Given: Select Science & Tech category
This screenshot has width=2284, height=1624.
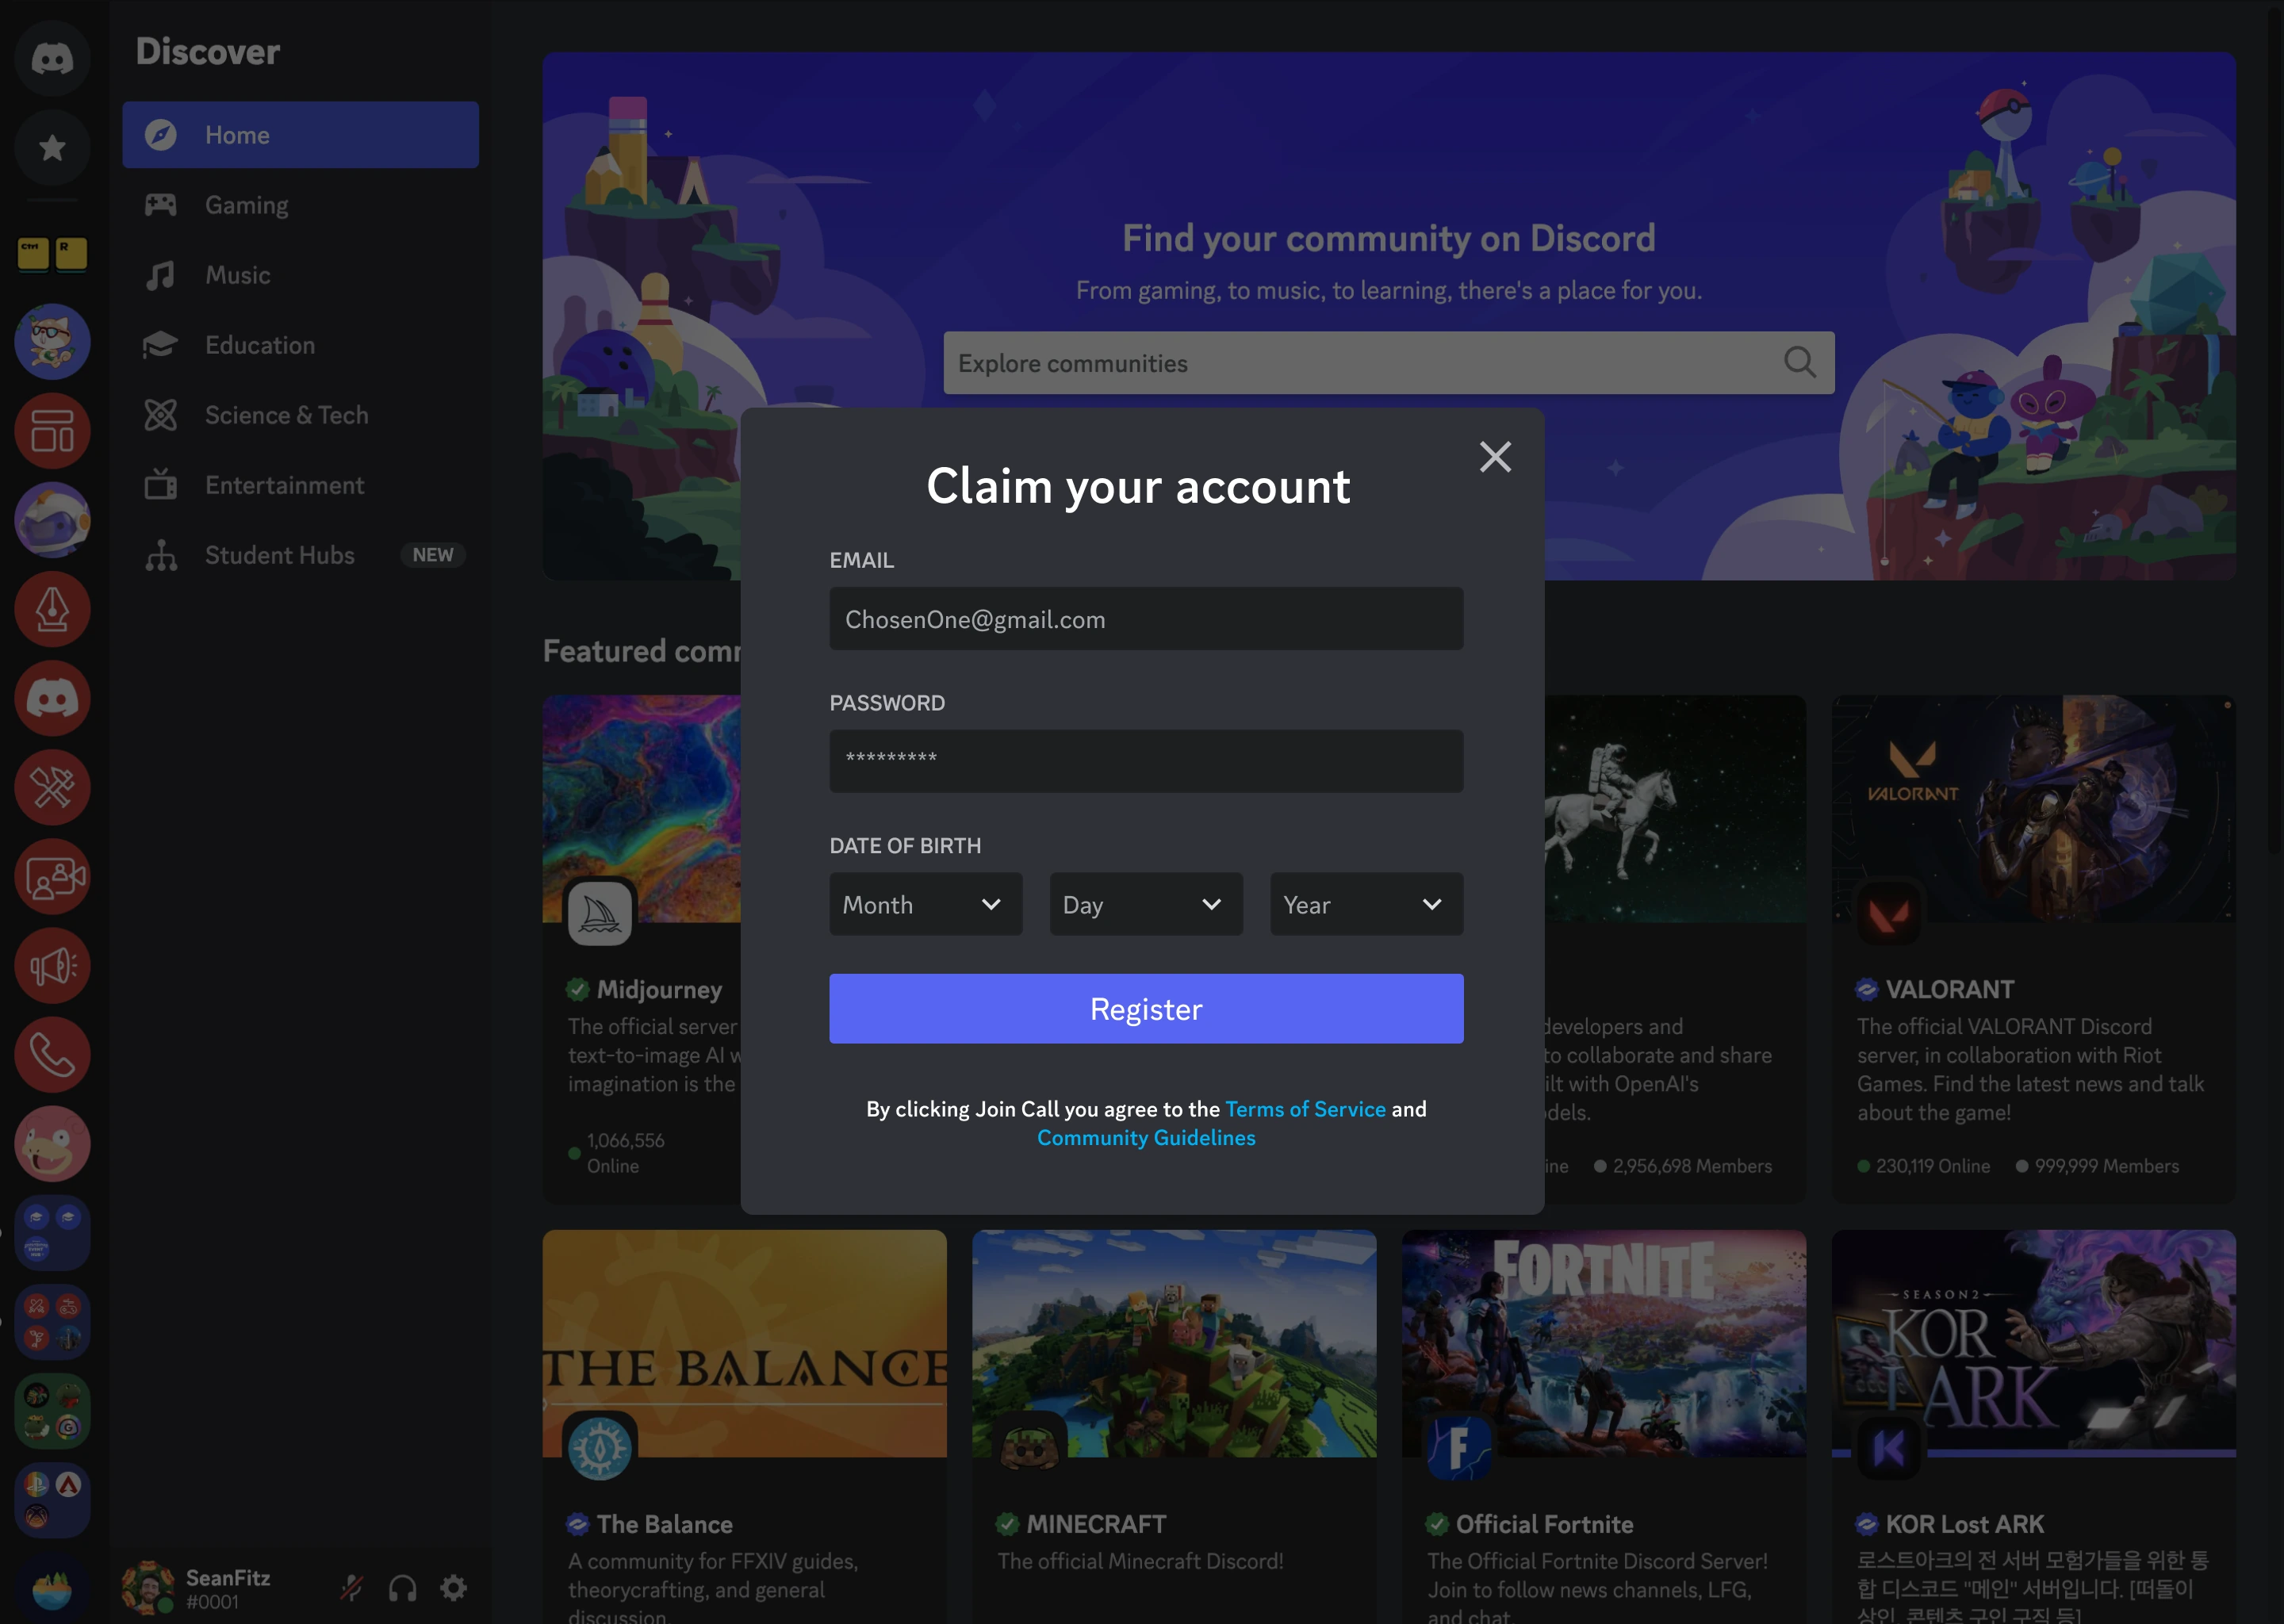Looking at the screenshot, I should pyautogui.click(x=300, y=415).
